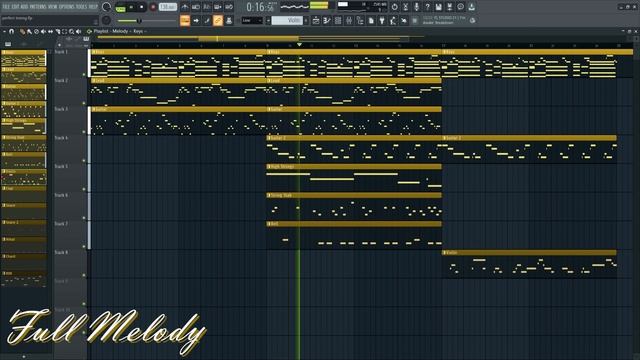Click the 0:16 time display
Image resolution: width=640 pixels, height=360 pixels.
[260, 7]
